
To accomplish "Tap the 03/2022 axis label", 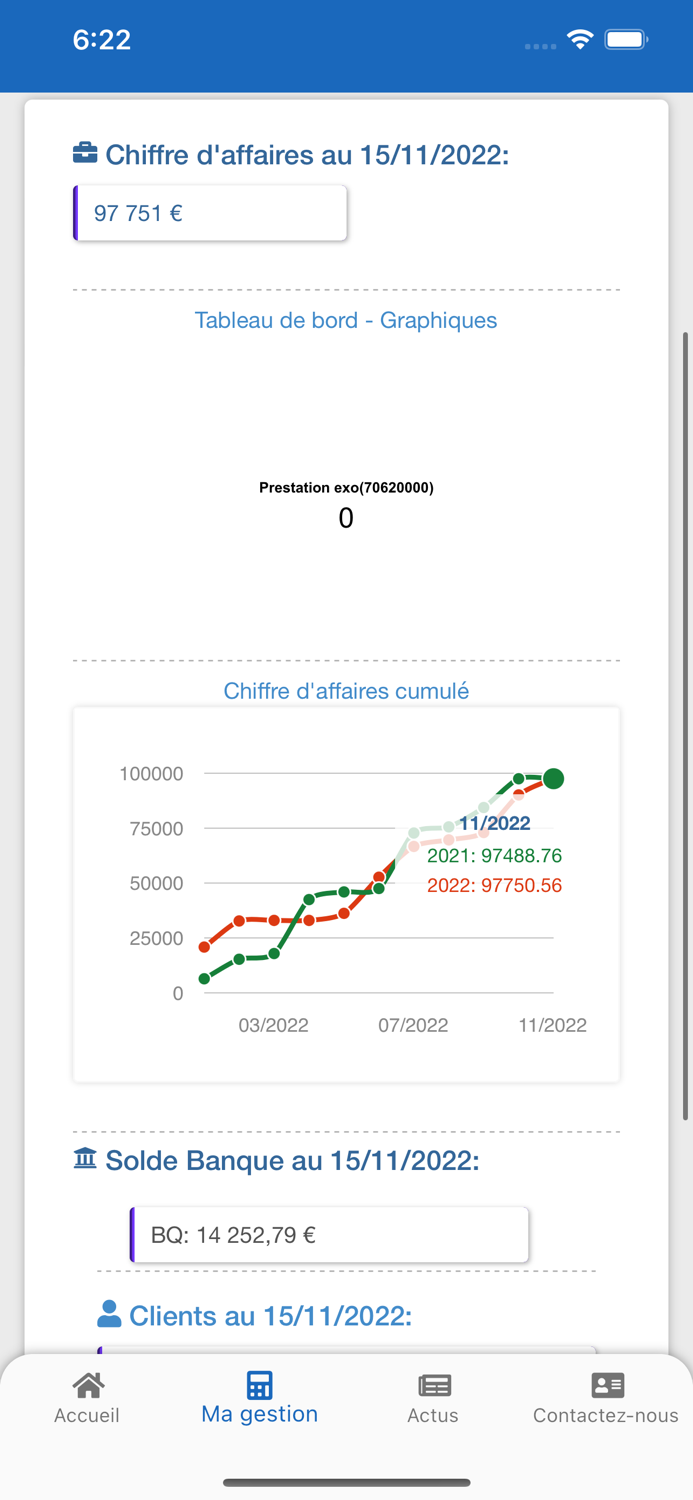I will click(273, 1025).
